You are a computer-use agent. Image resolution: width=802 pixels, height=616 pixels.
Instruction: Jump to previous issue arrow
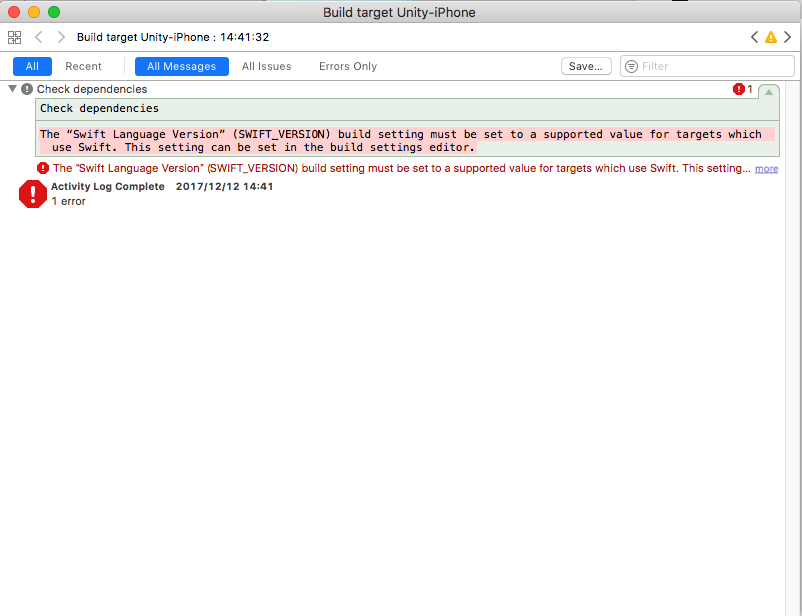(x=754, y=37)
